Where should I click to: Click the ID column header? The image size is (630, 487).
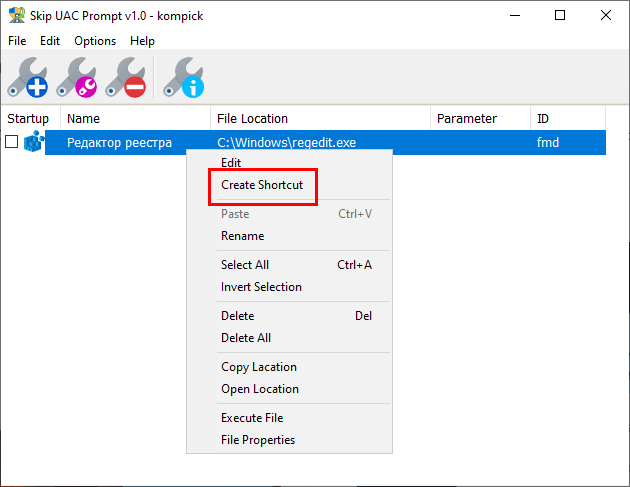click(x=568, y=119)
